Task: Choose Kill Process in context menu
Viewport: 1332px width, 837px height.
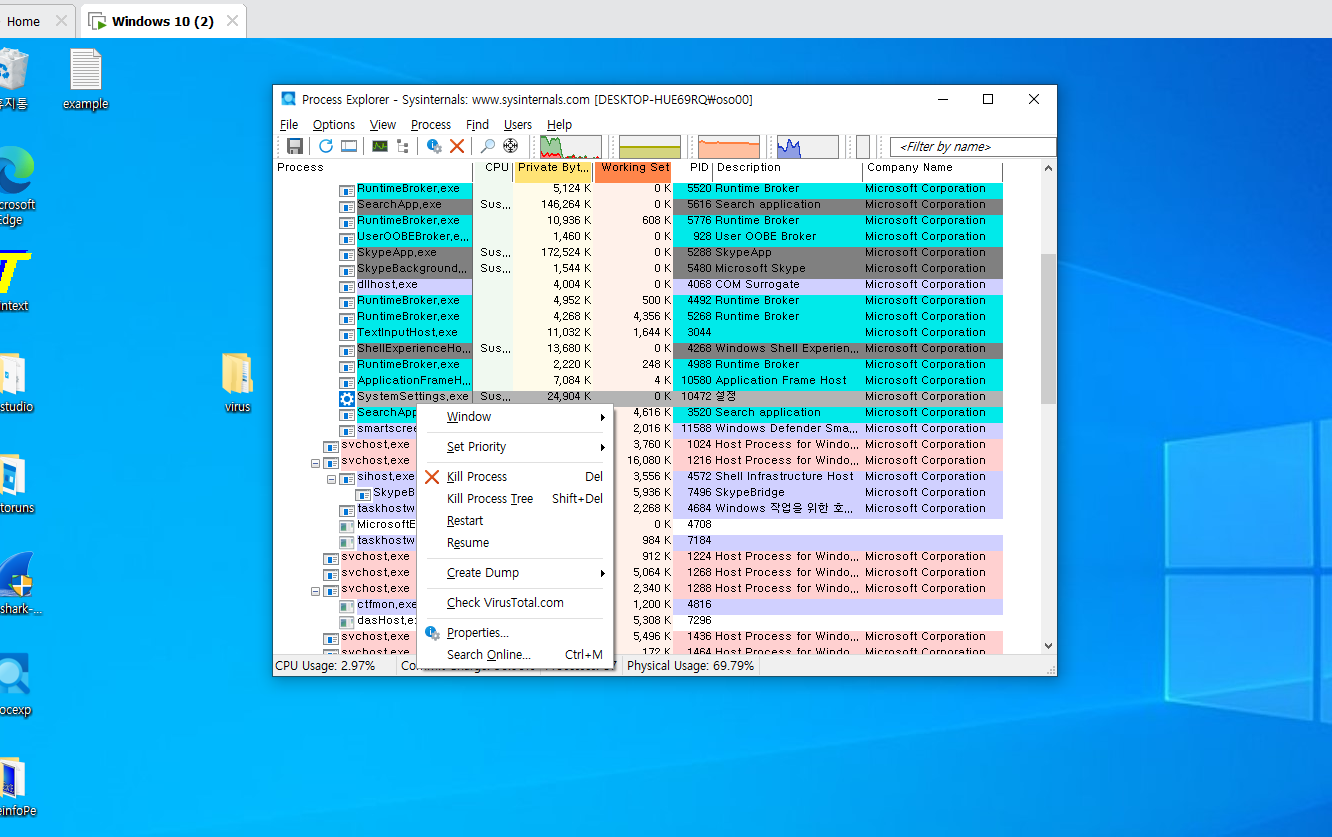Action: (x=515, y=477)
